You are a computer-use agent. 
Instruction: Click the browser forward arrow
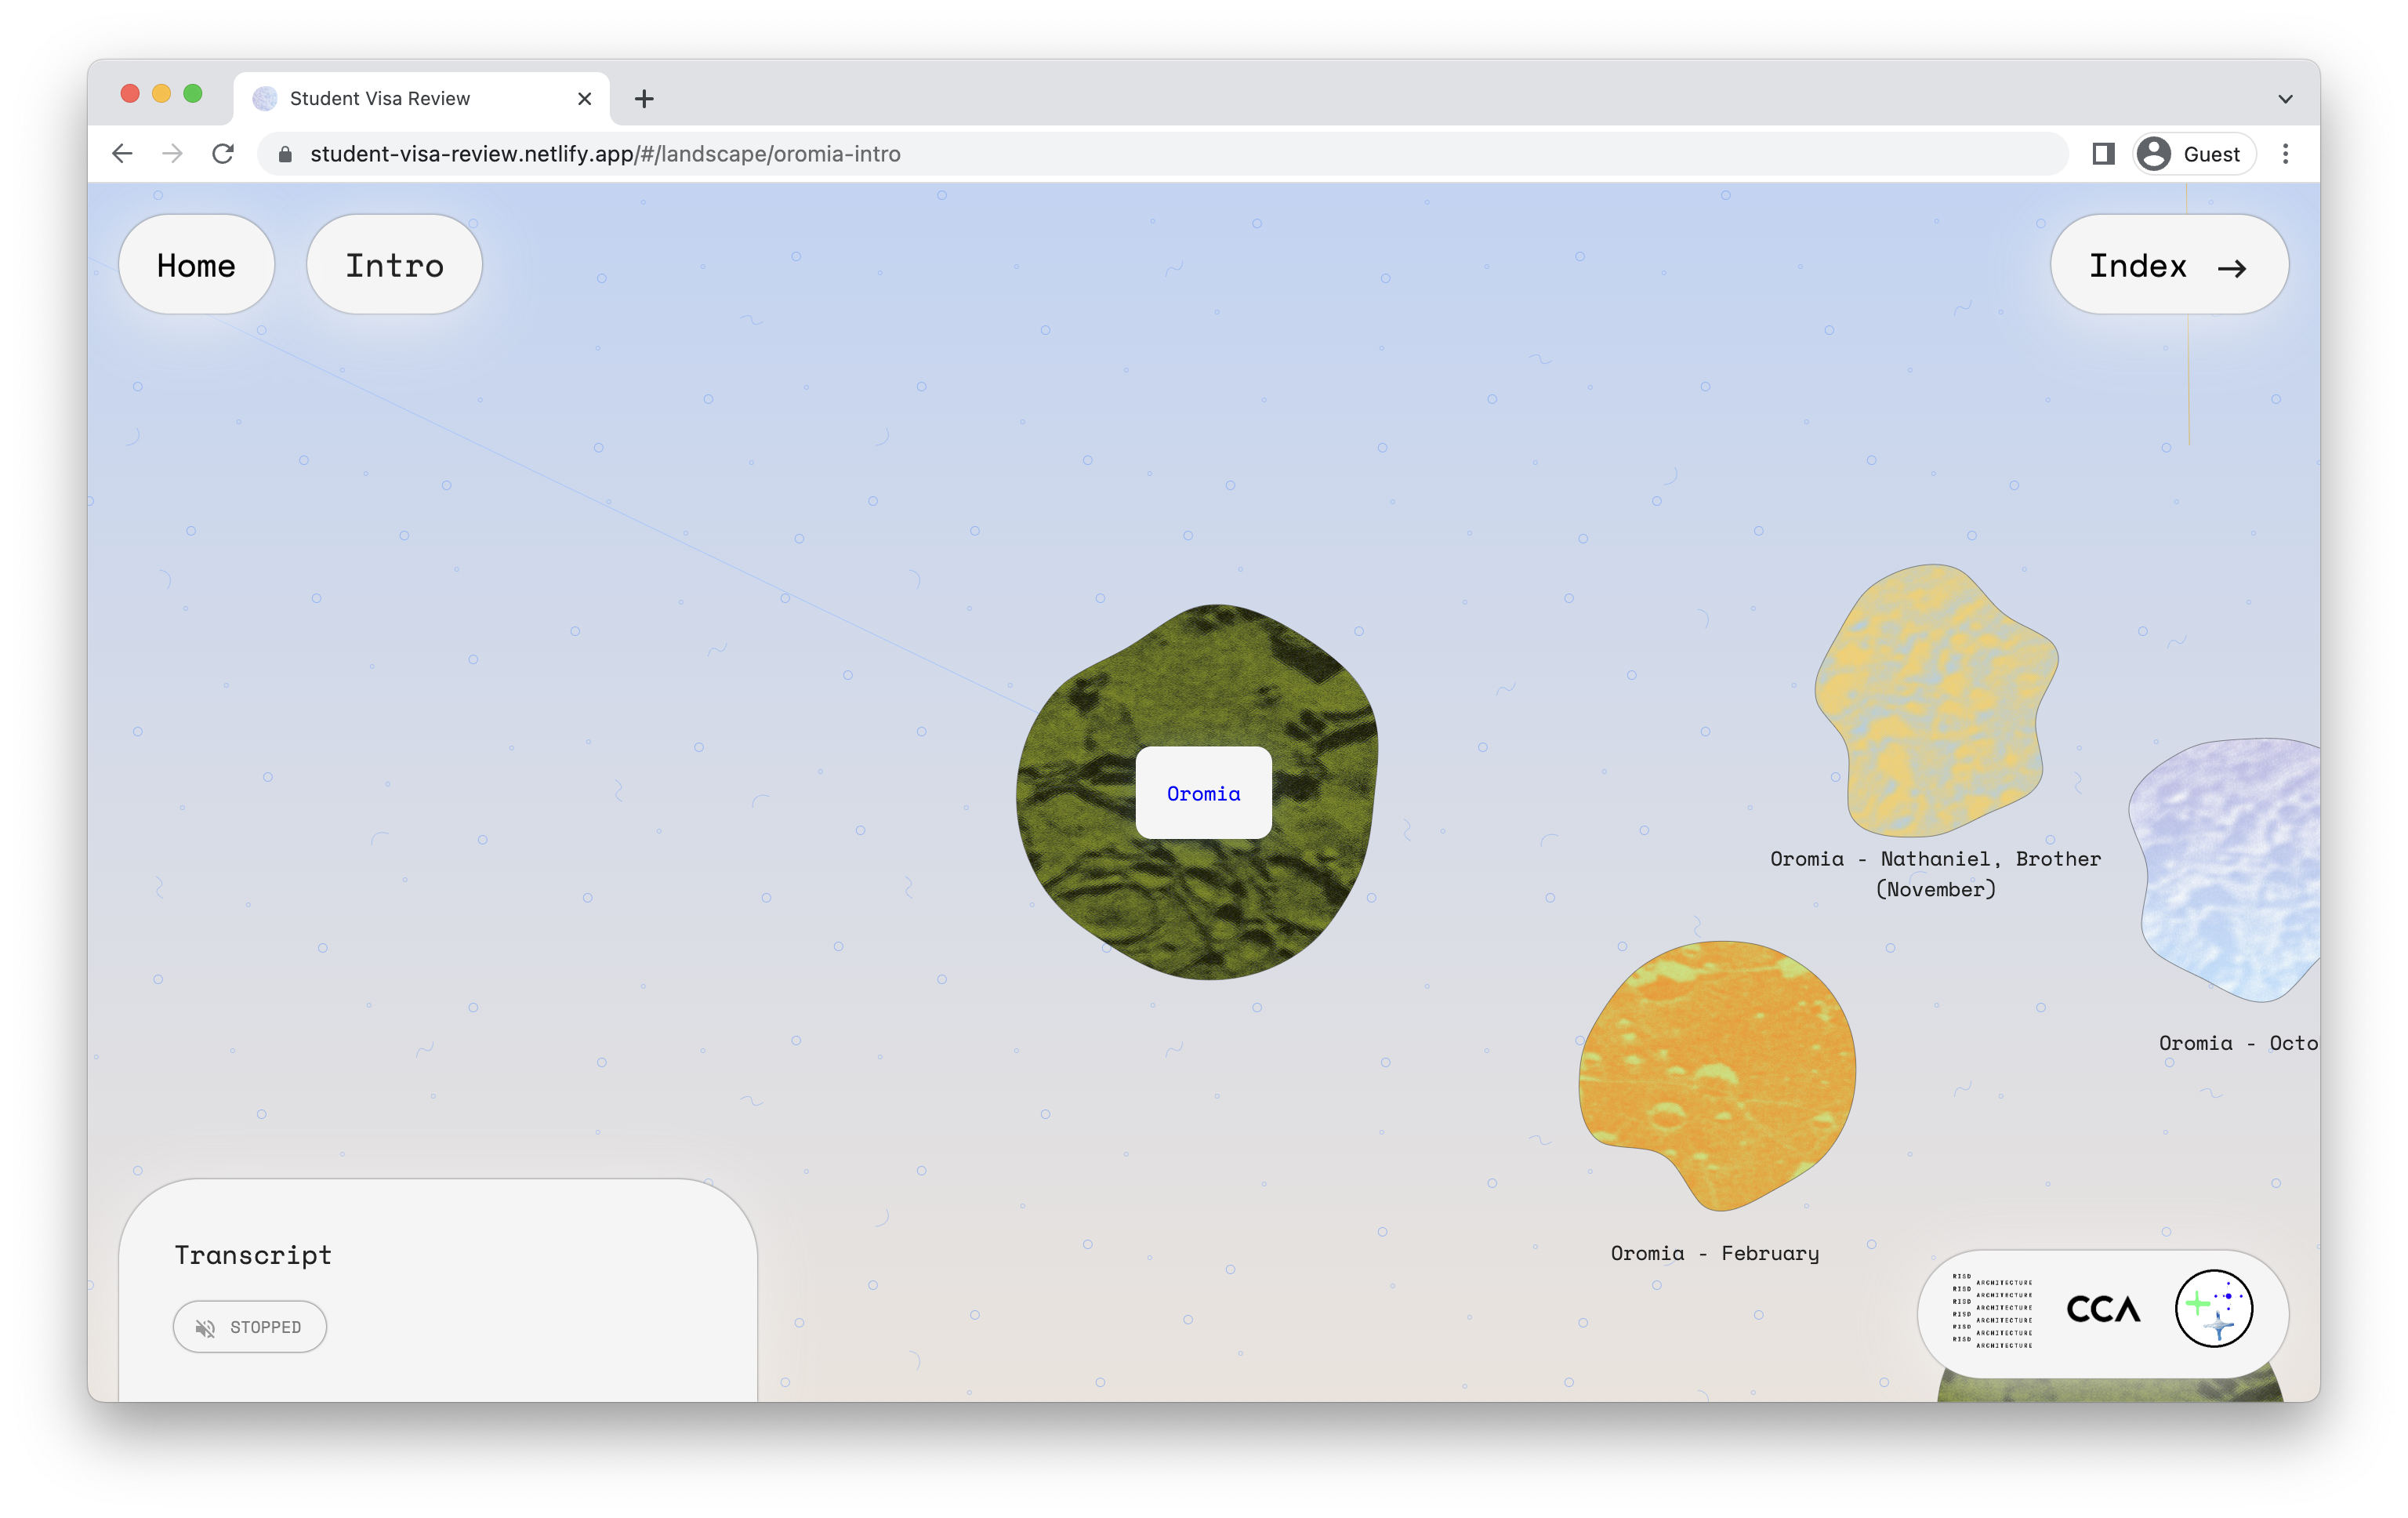pos(172,154)
